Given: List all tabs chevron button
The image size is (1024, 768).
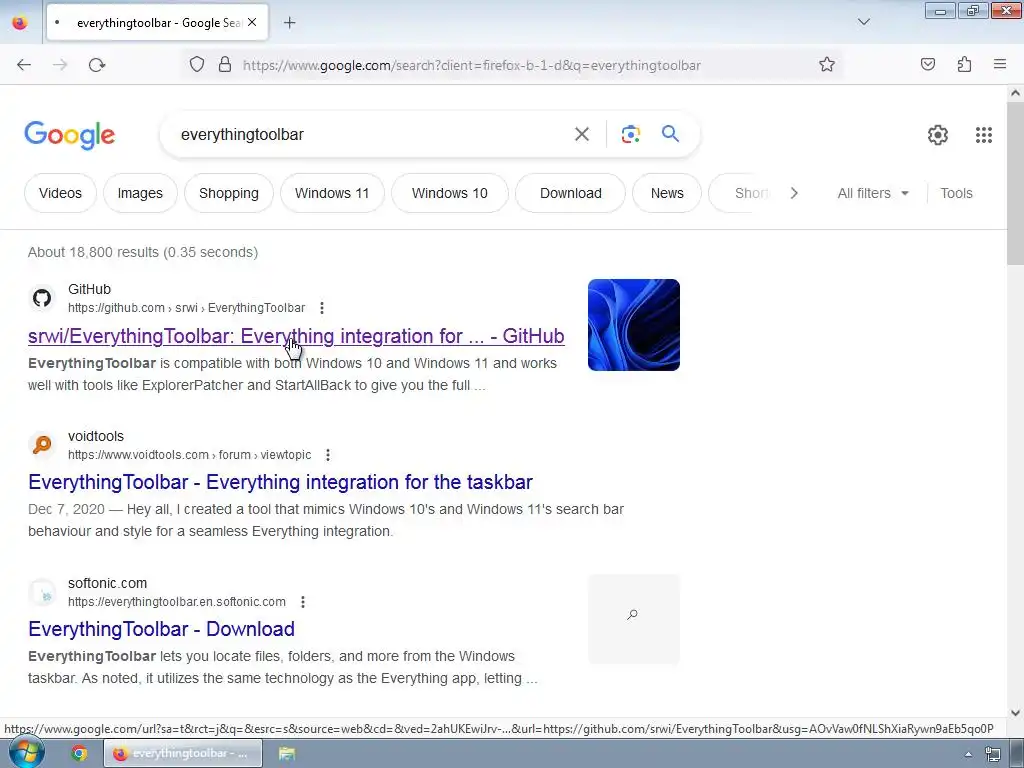Looking at the screenshot, I should [x=864, y=22].
